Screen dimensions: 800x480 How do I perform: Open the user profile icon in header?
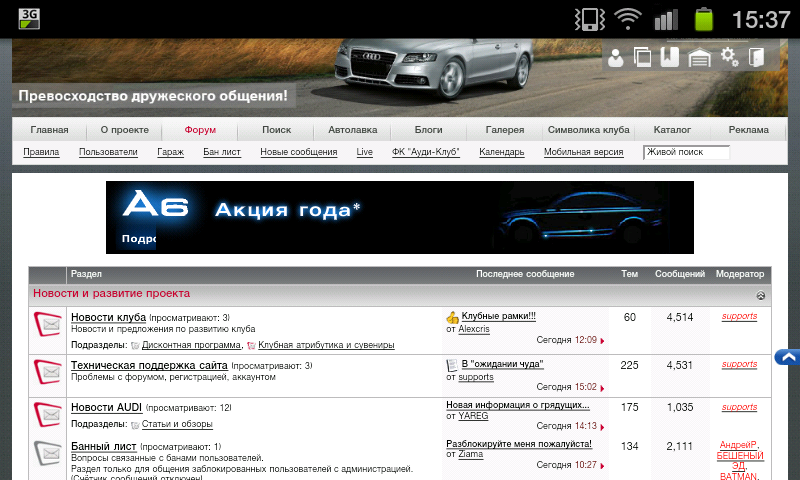[616, 58]
